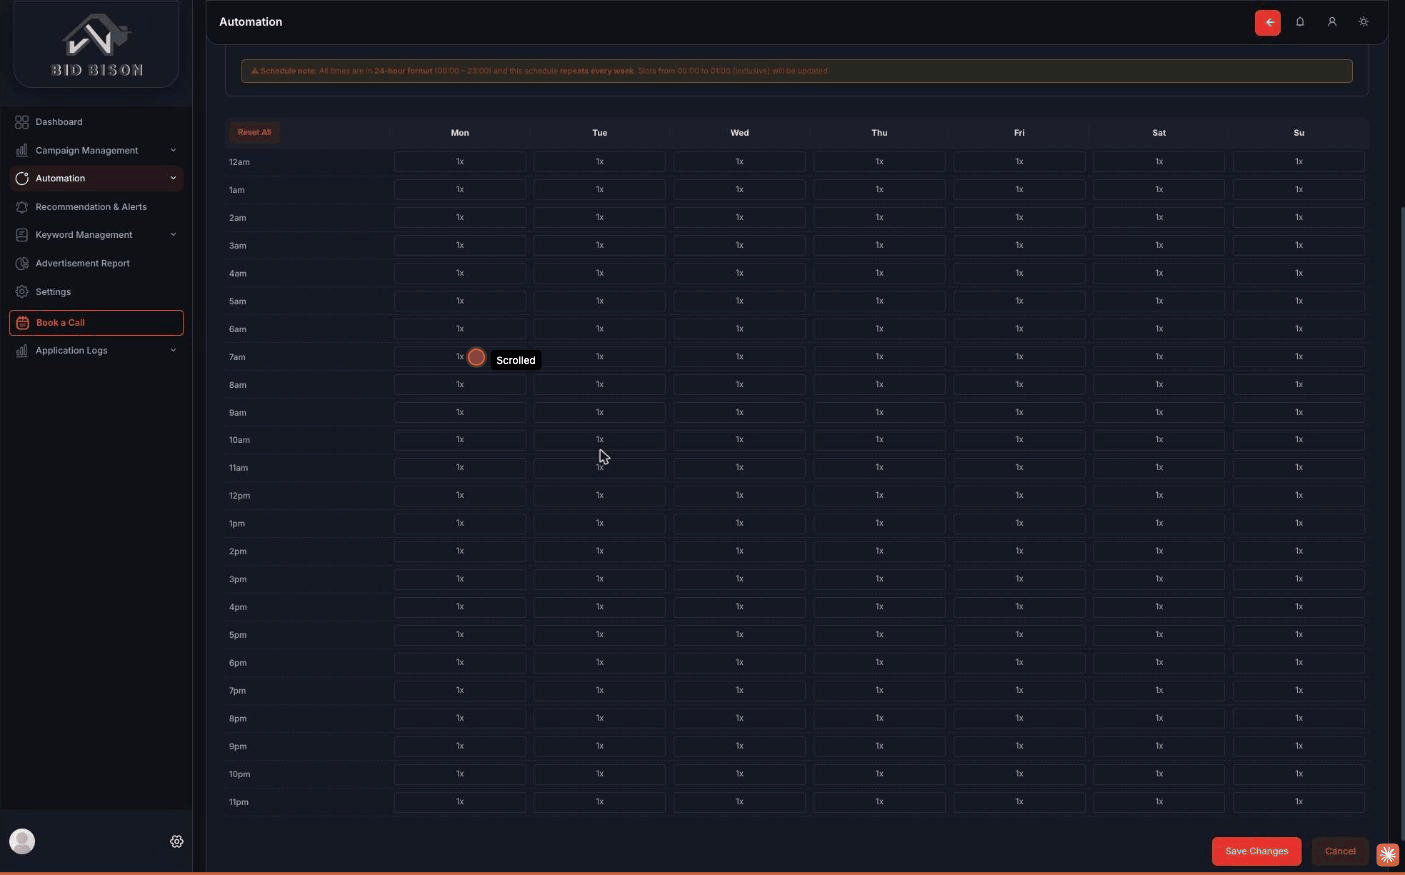Expand Campaign Management chevron
The width and height of the screenshot is (1405, 875).
pos(173,150)
